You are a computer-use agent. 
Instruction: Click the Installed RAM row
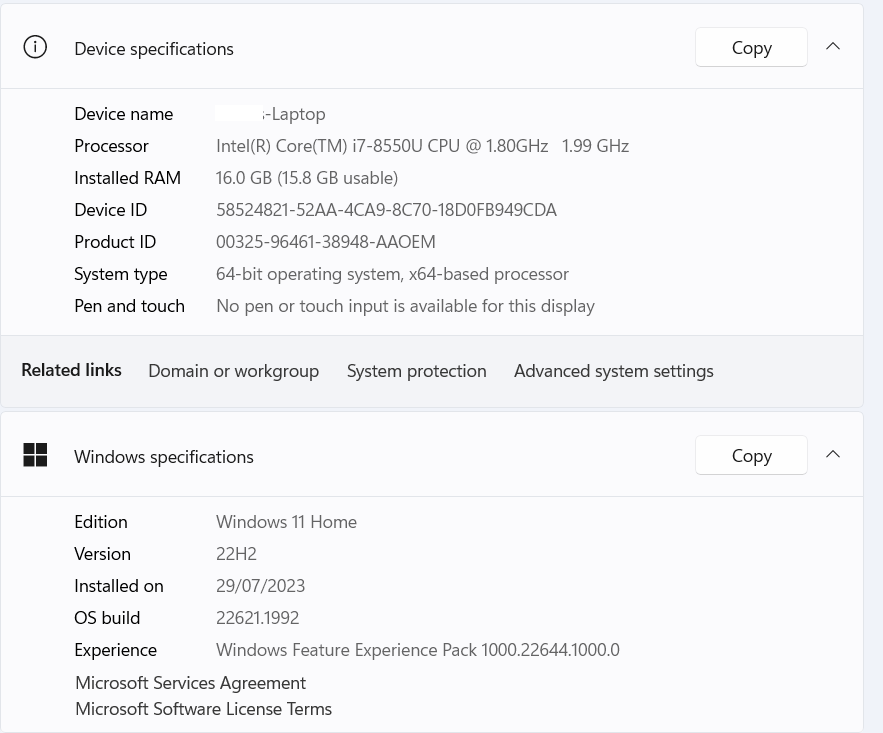pos(307,177)
